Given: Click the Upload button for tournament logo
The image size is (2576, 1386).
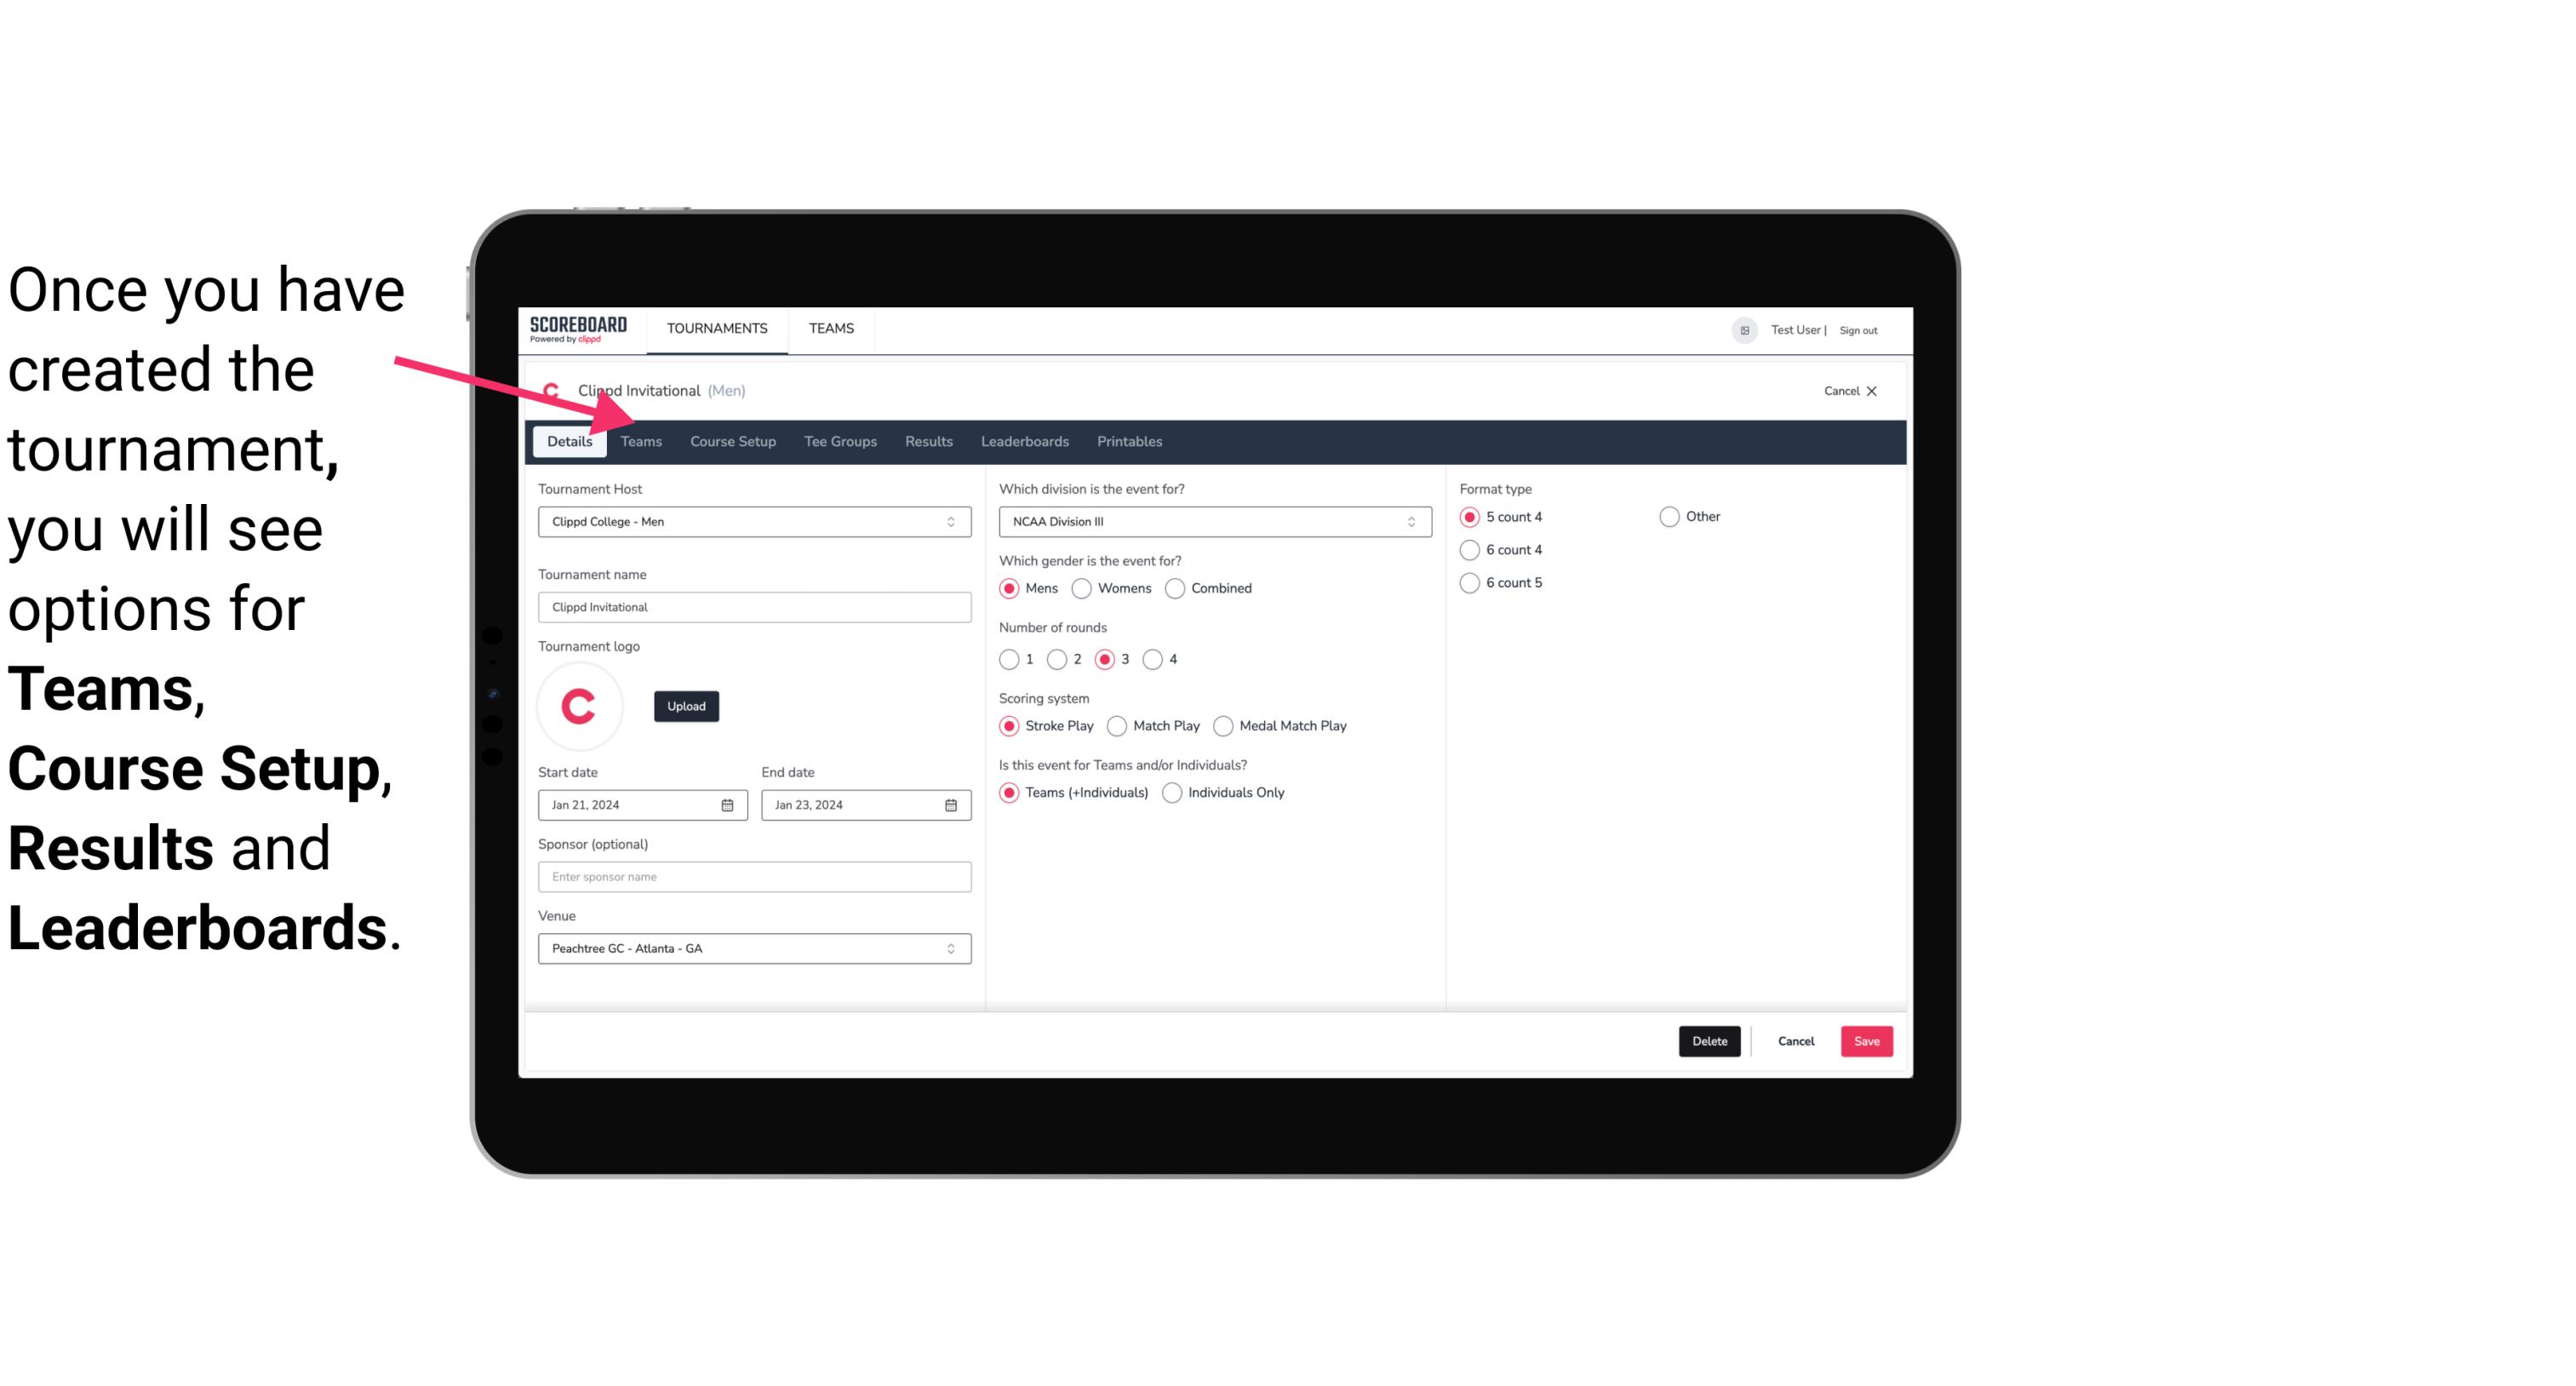Looking at the screenshot, I should point(686,705).
